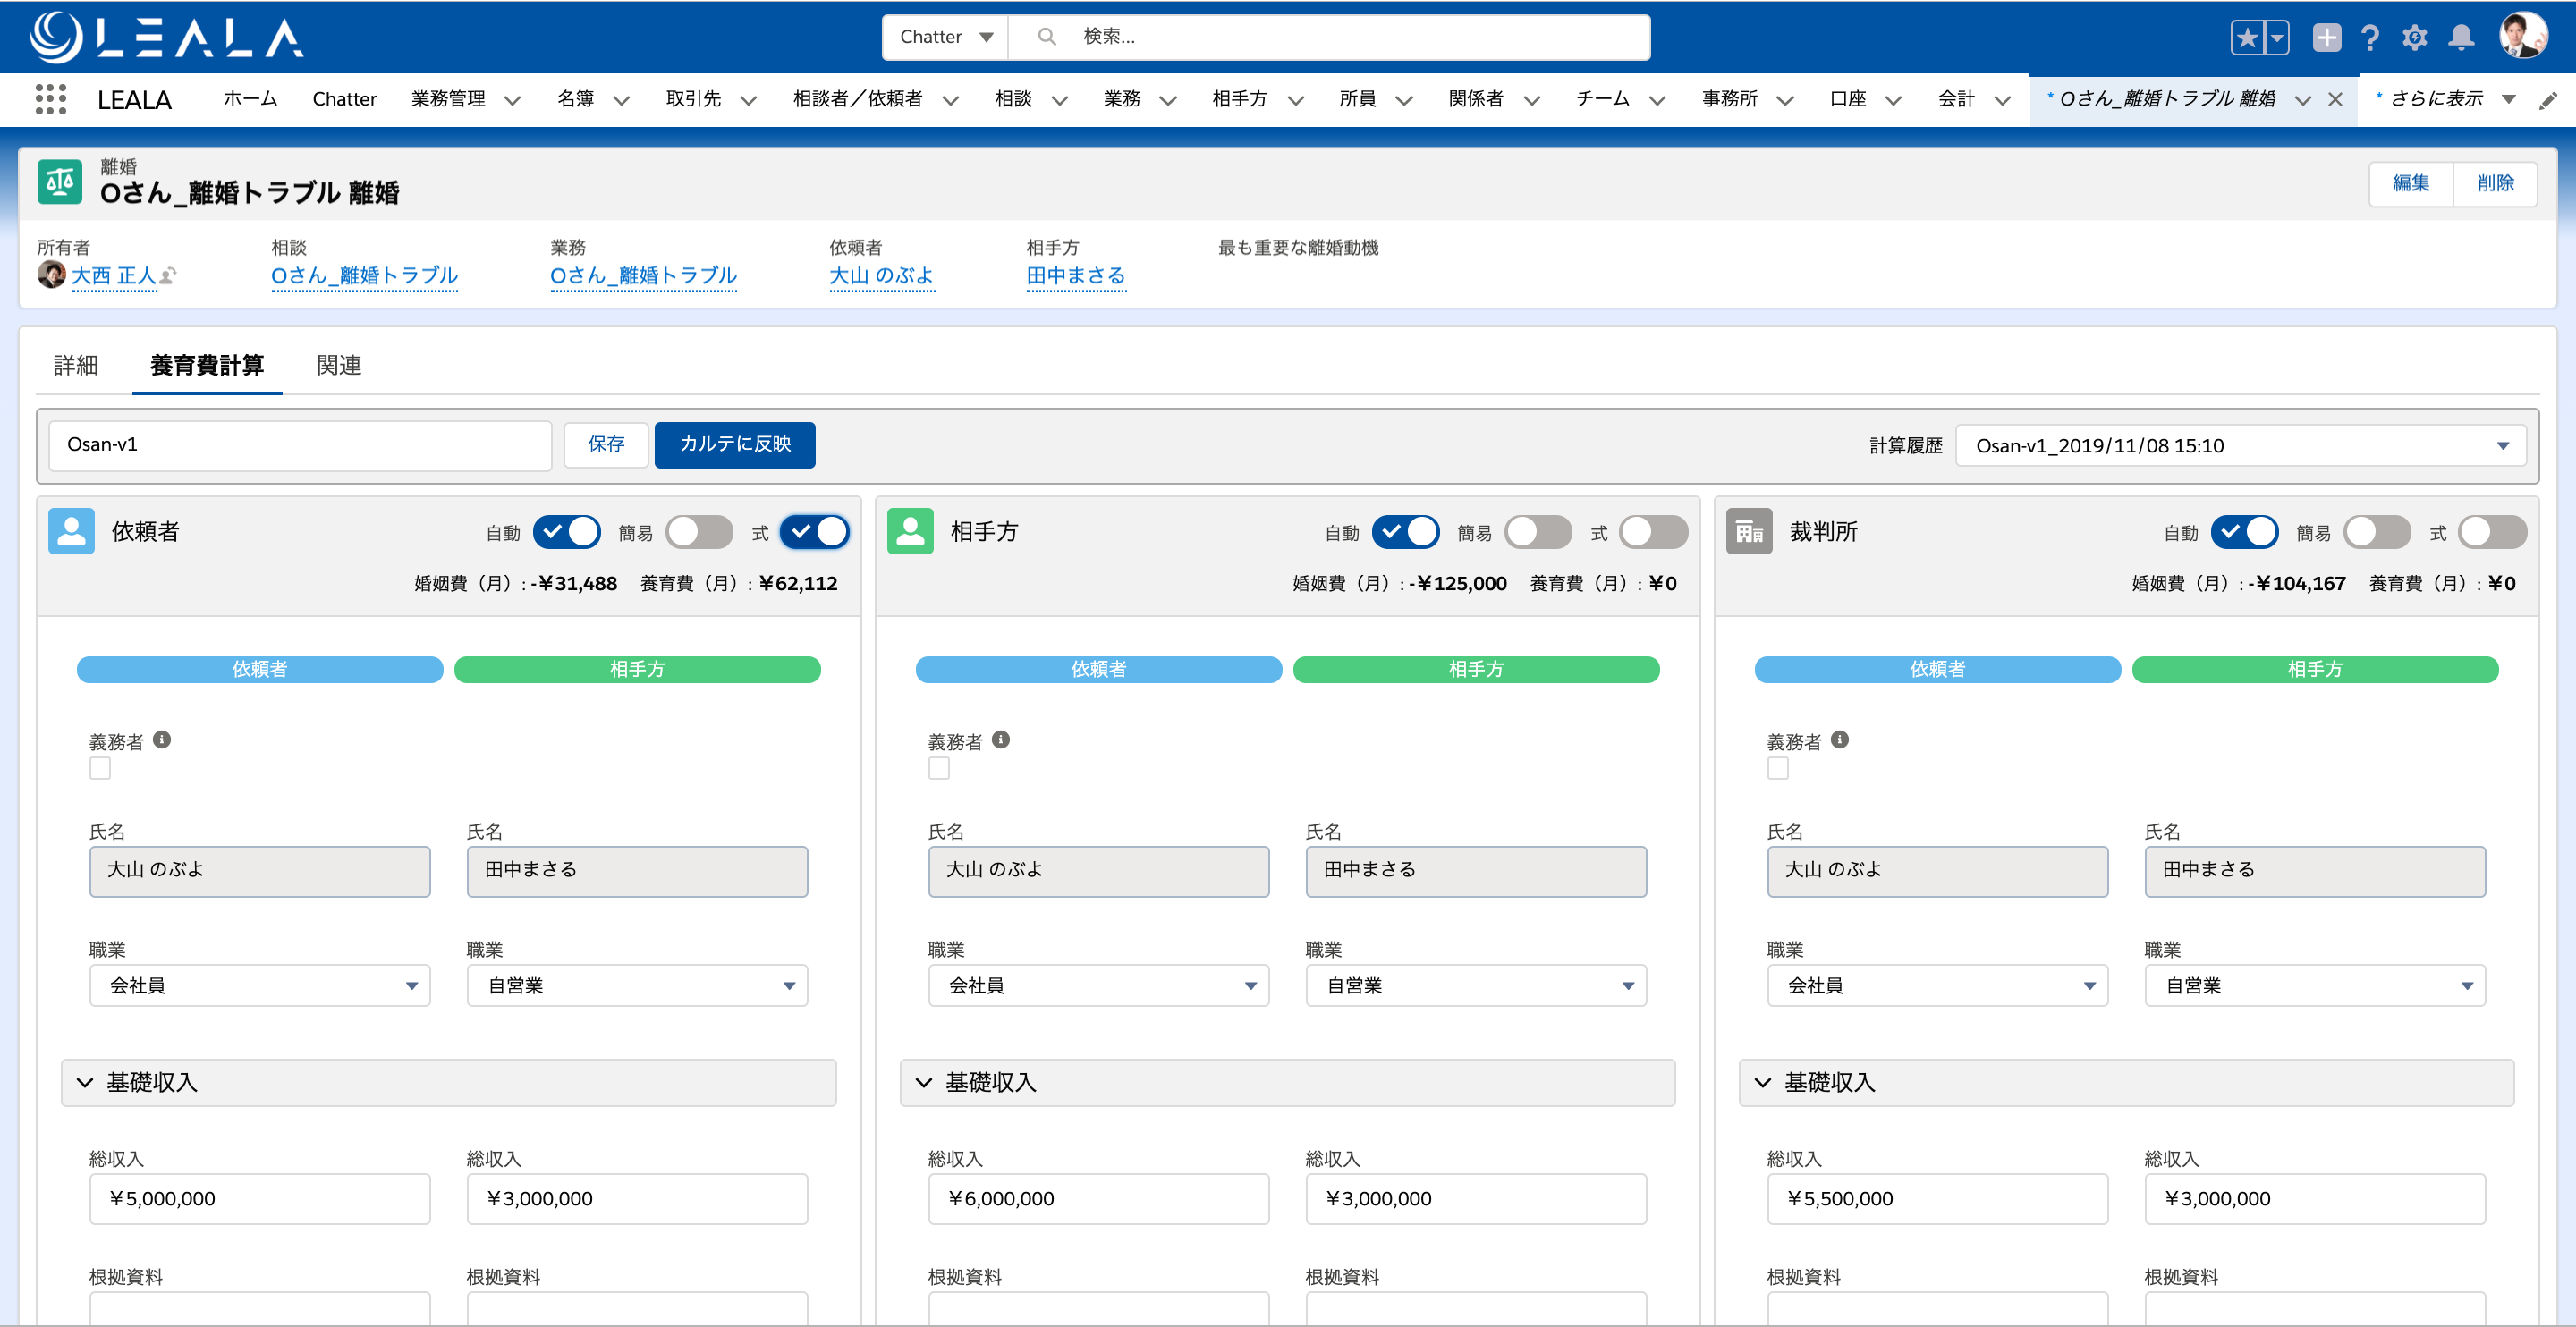Screen dimensions: 2576x1327
Task: Open Chatter in navigation bar
Action: coord(344,99)
